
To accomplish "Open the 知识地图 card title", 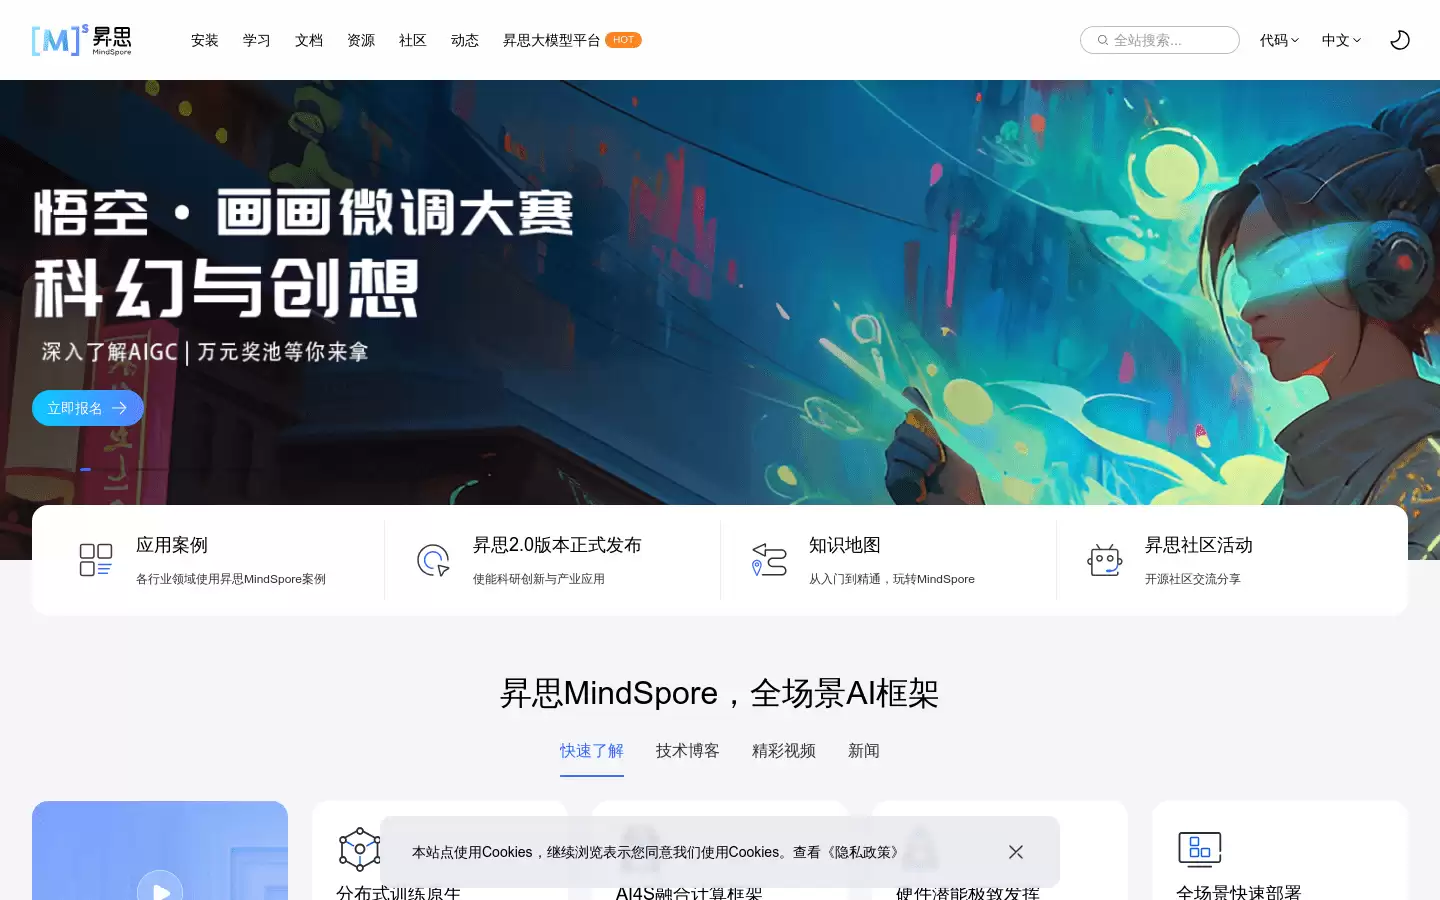I will click(845, 545).
